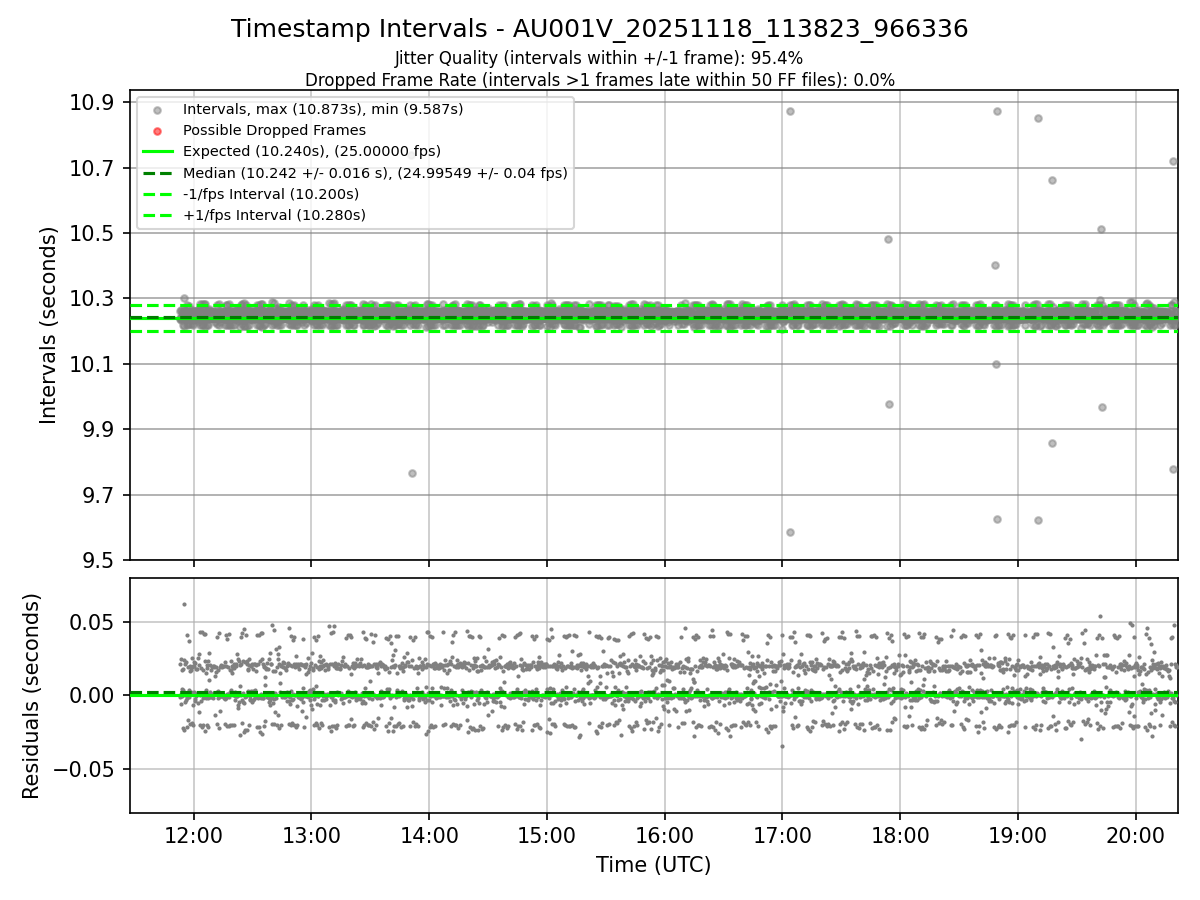Click the outlier point near 10.40s before 19:00
Viewport: 1200px width, 900px height.
pos(995,265)
